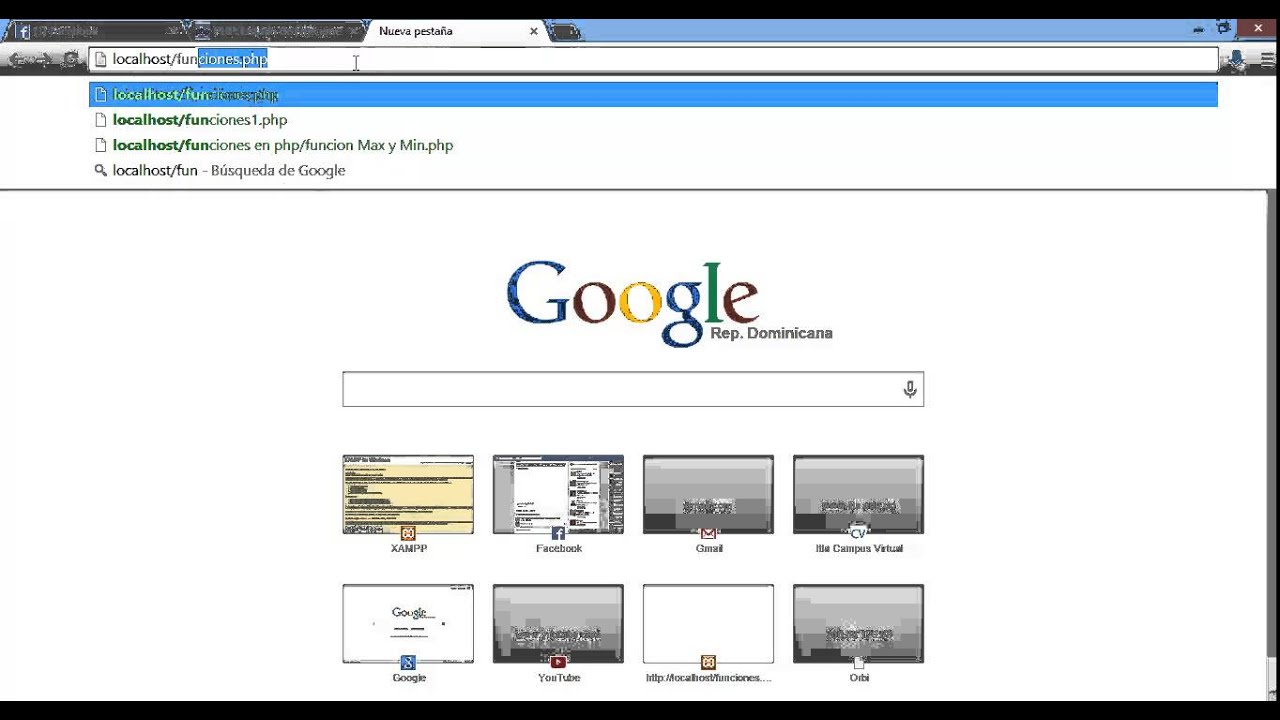Image resolution: width=1280 pixels, height=720 pixels.
Task: Click the page icon in the address bar
Action: pyautogui.click(x=100, y=60)
